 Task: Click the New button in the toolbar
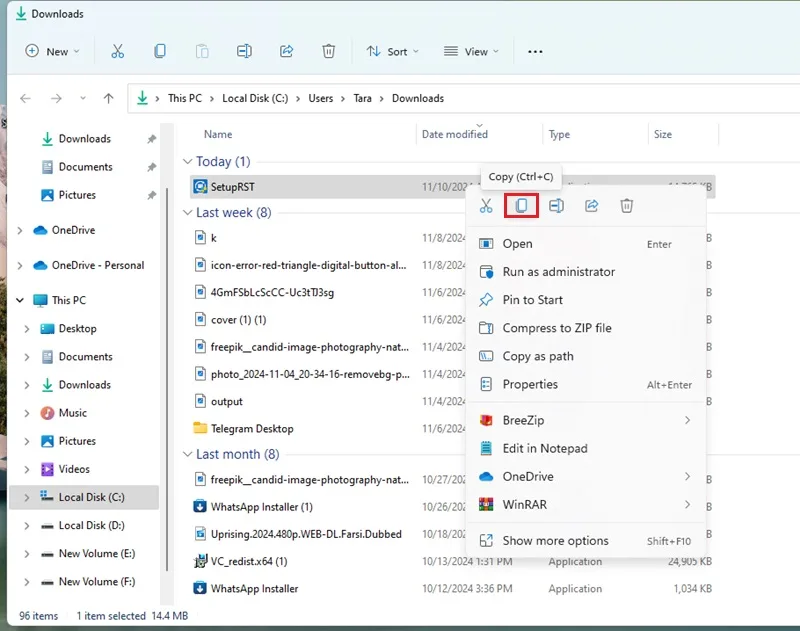click(52, 52)
